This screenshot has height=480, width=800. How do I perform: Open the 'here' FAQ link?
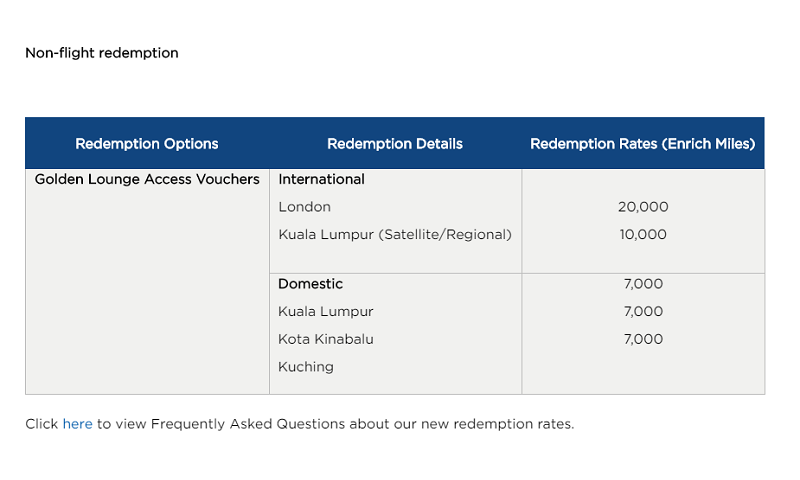(x=78, y=424)
